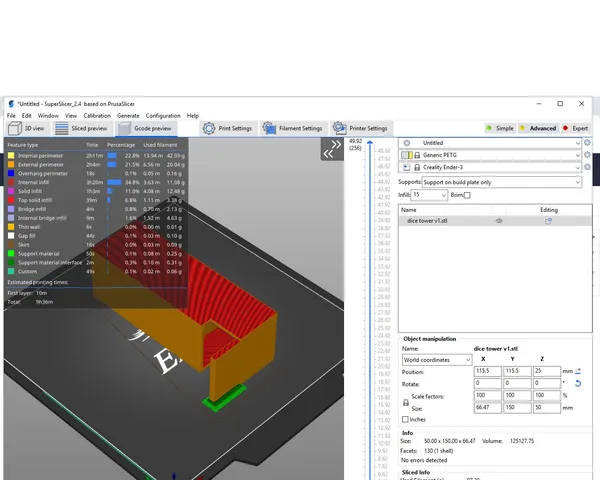Open the File menu
The height and width of the screenshot is (480, 600).
pyautogui.click(x=11, y=116)
